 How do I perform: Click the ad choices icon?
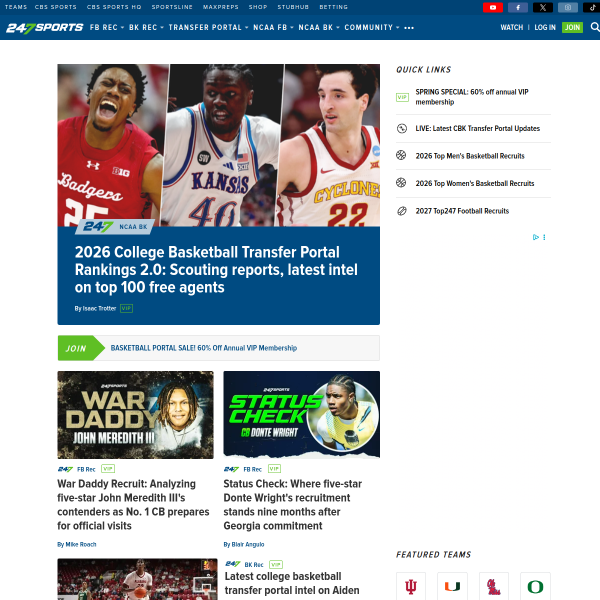536,237
